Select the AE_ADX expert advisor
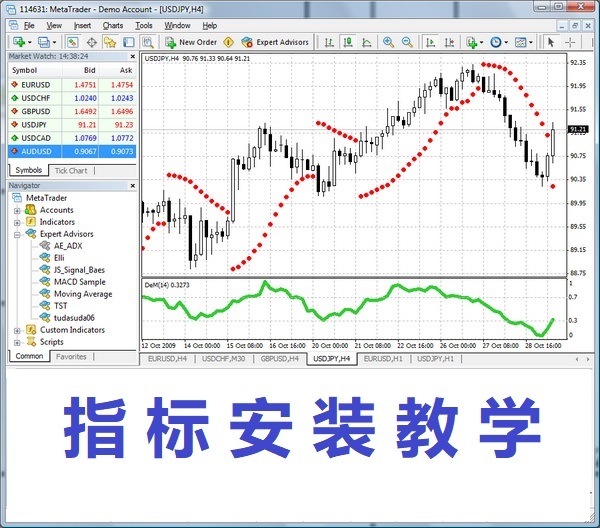Screen dimensions: 600x528 tap(61, 246)
